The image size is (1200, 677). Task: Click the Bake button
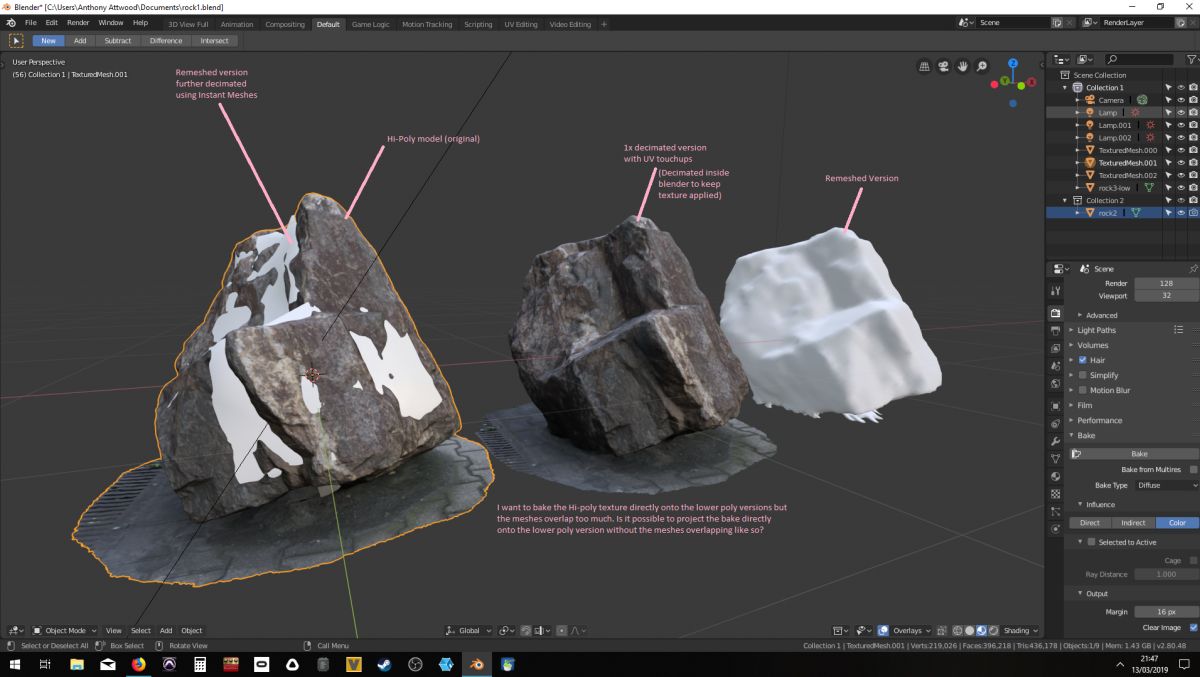coord(1138,454)
